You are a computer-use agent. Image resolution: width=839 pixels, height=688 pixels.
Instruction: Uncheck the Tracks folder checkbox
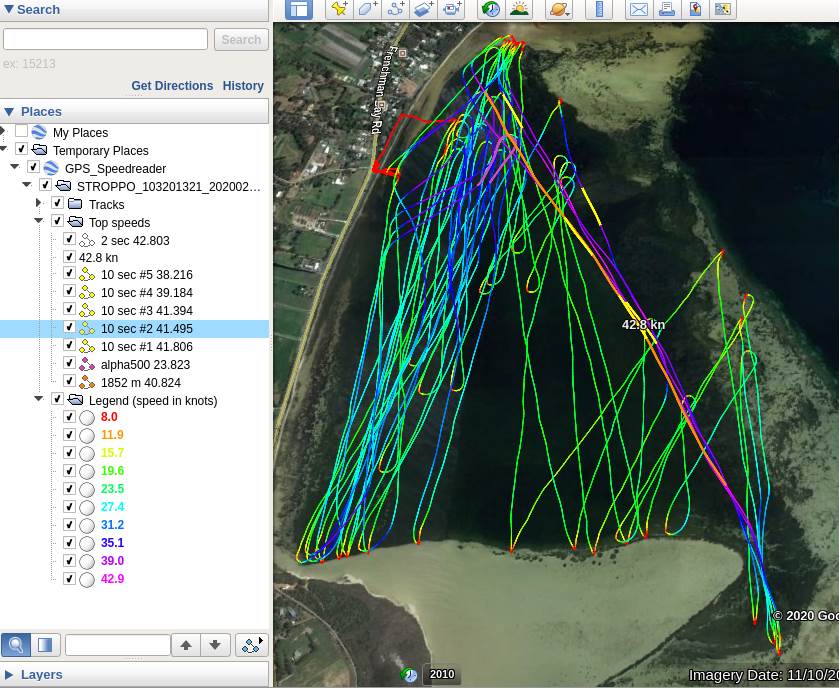[x=57, y=204]
